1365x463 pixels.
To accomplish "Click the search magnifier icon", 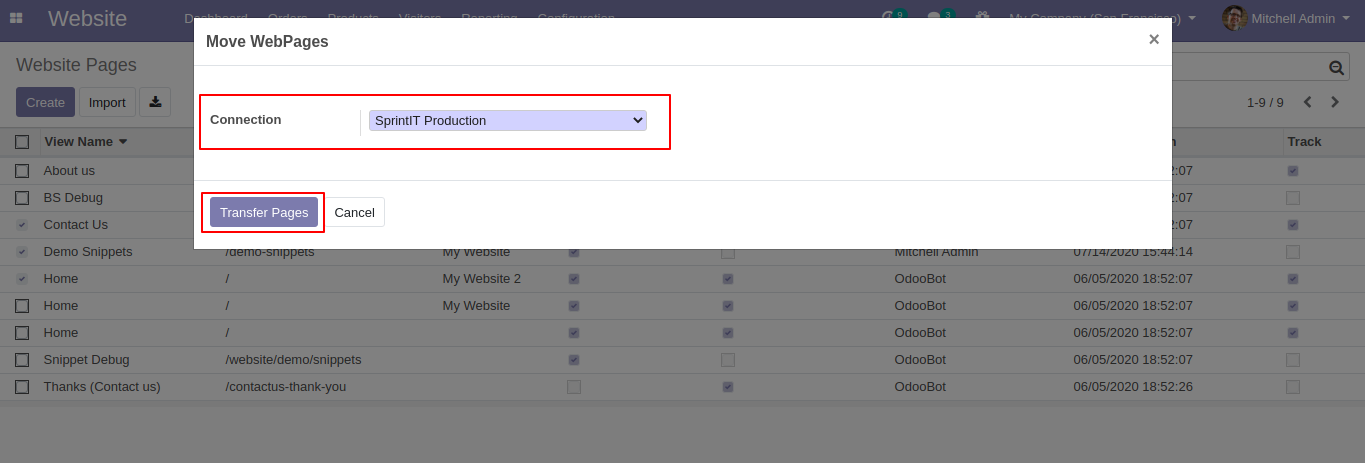I will [1336, 68].
